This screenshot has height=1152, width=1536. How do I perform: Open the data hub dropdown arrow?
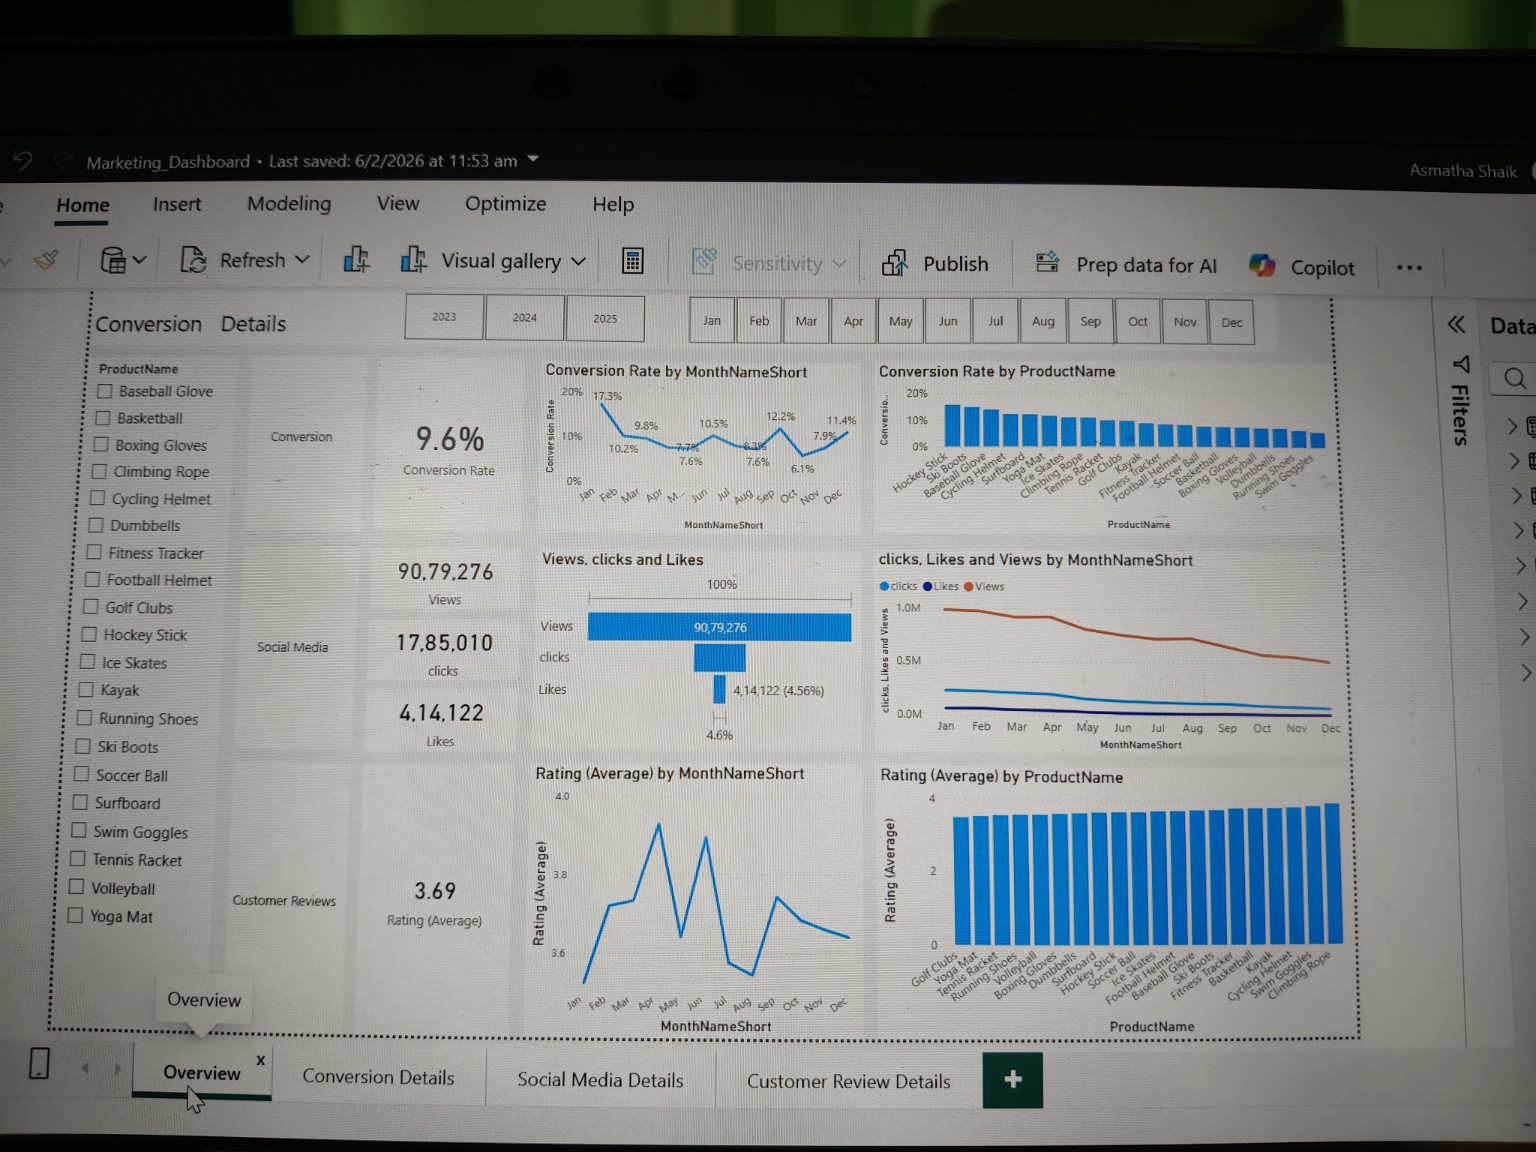point(139,261)
